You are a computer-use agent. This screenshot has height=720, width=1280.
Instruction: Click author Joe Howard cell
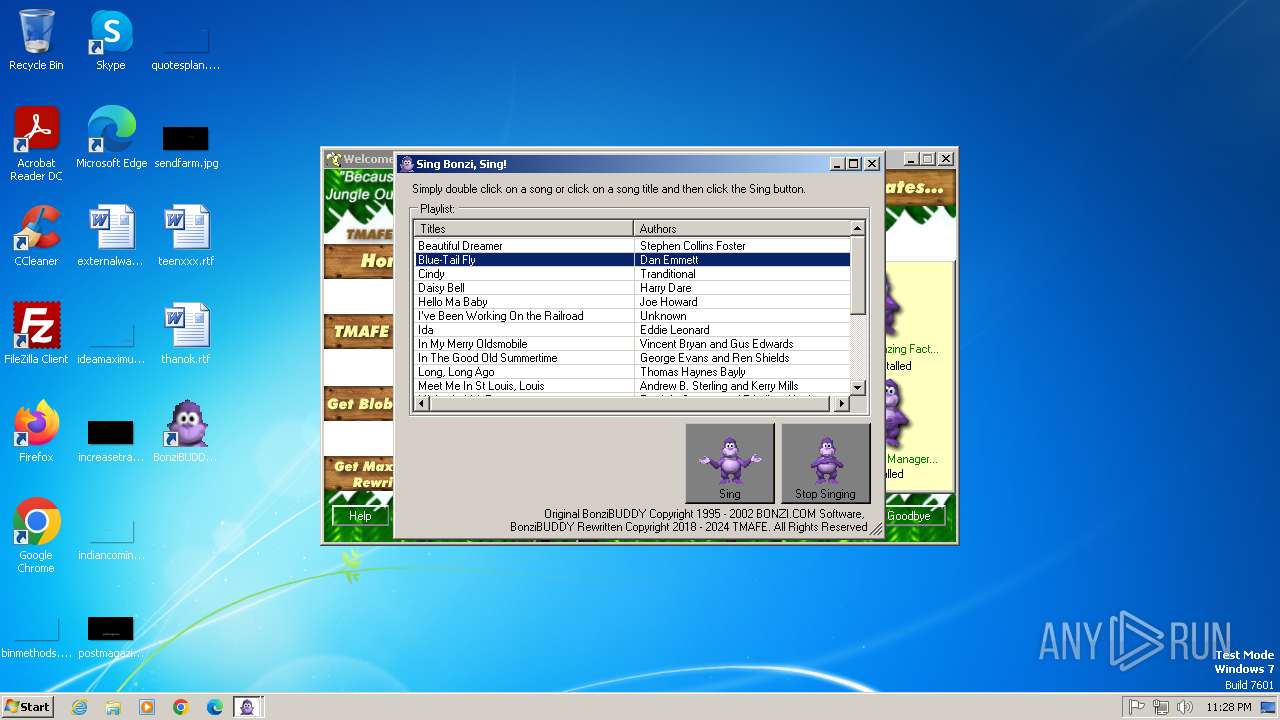click(x=669, y=301)
